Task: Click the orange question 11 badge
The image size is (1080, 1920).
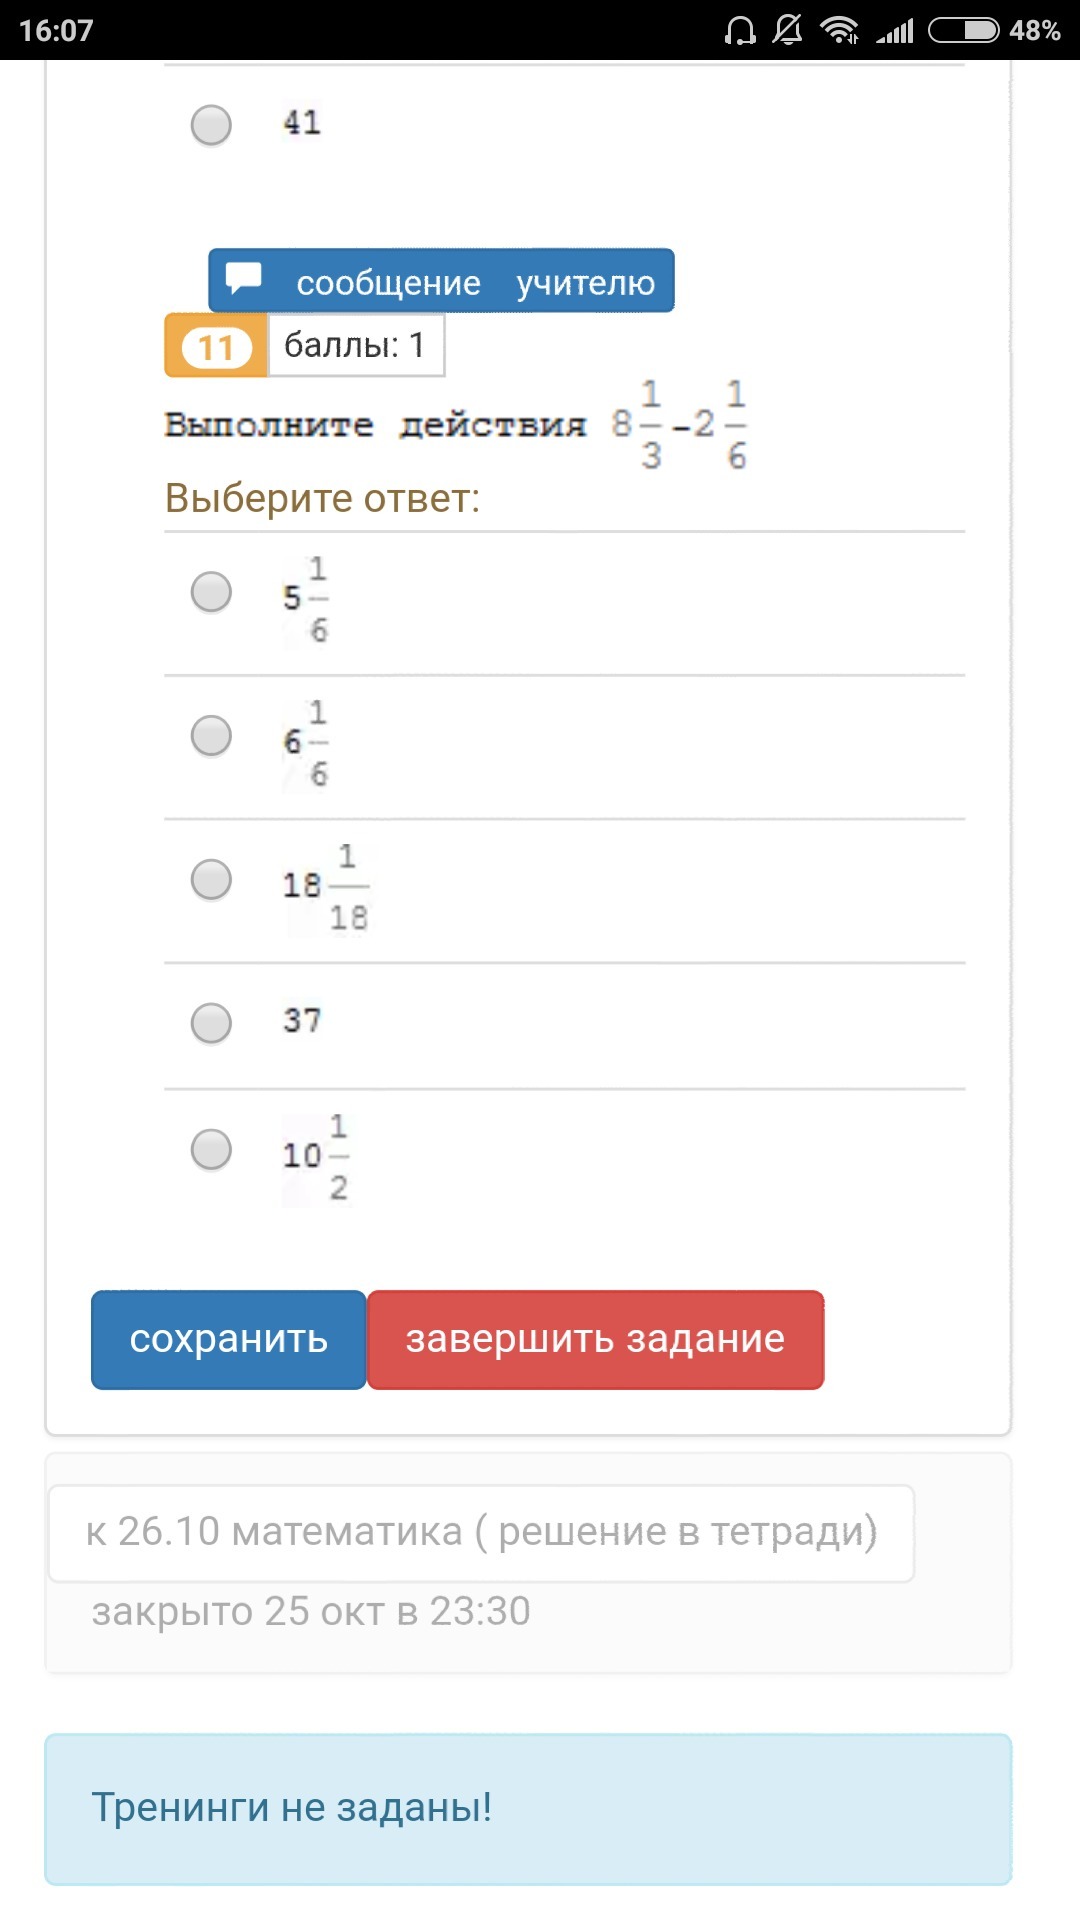Action: [x=216, y=346]
